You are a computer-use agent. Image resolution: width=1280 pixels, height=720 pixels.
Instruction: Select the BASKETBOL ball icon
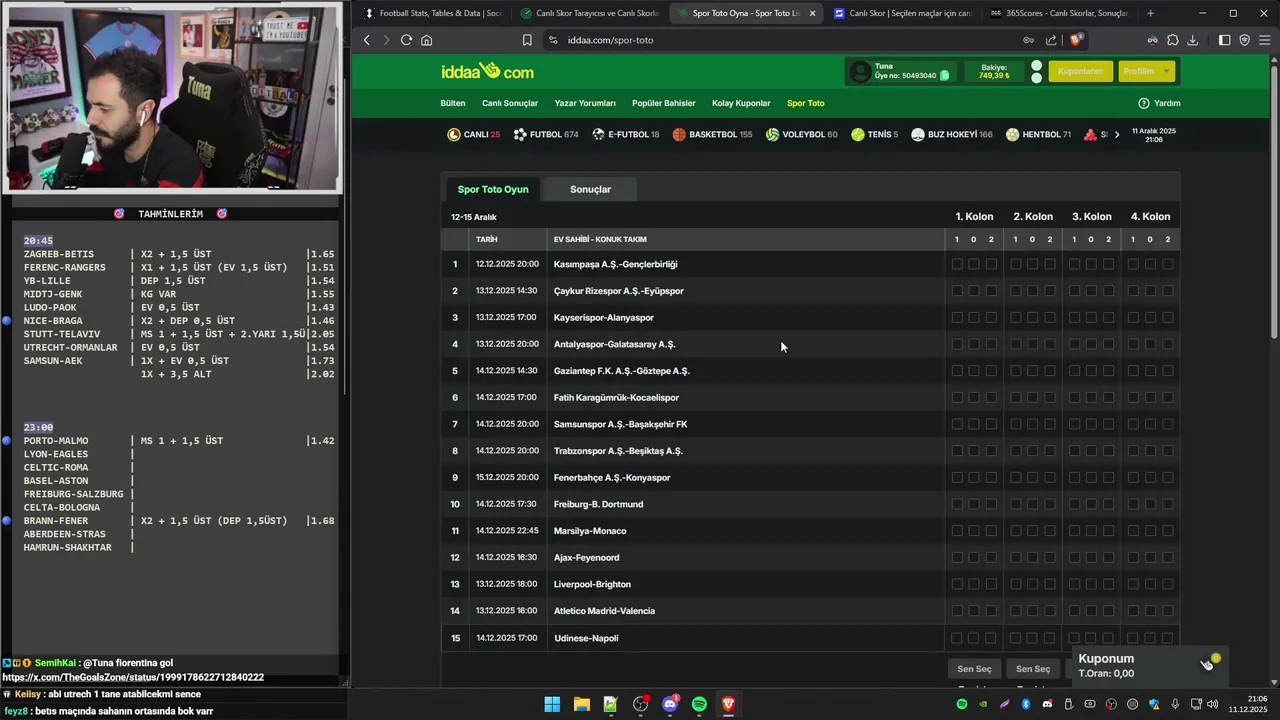coord(679,134)
